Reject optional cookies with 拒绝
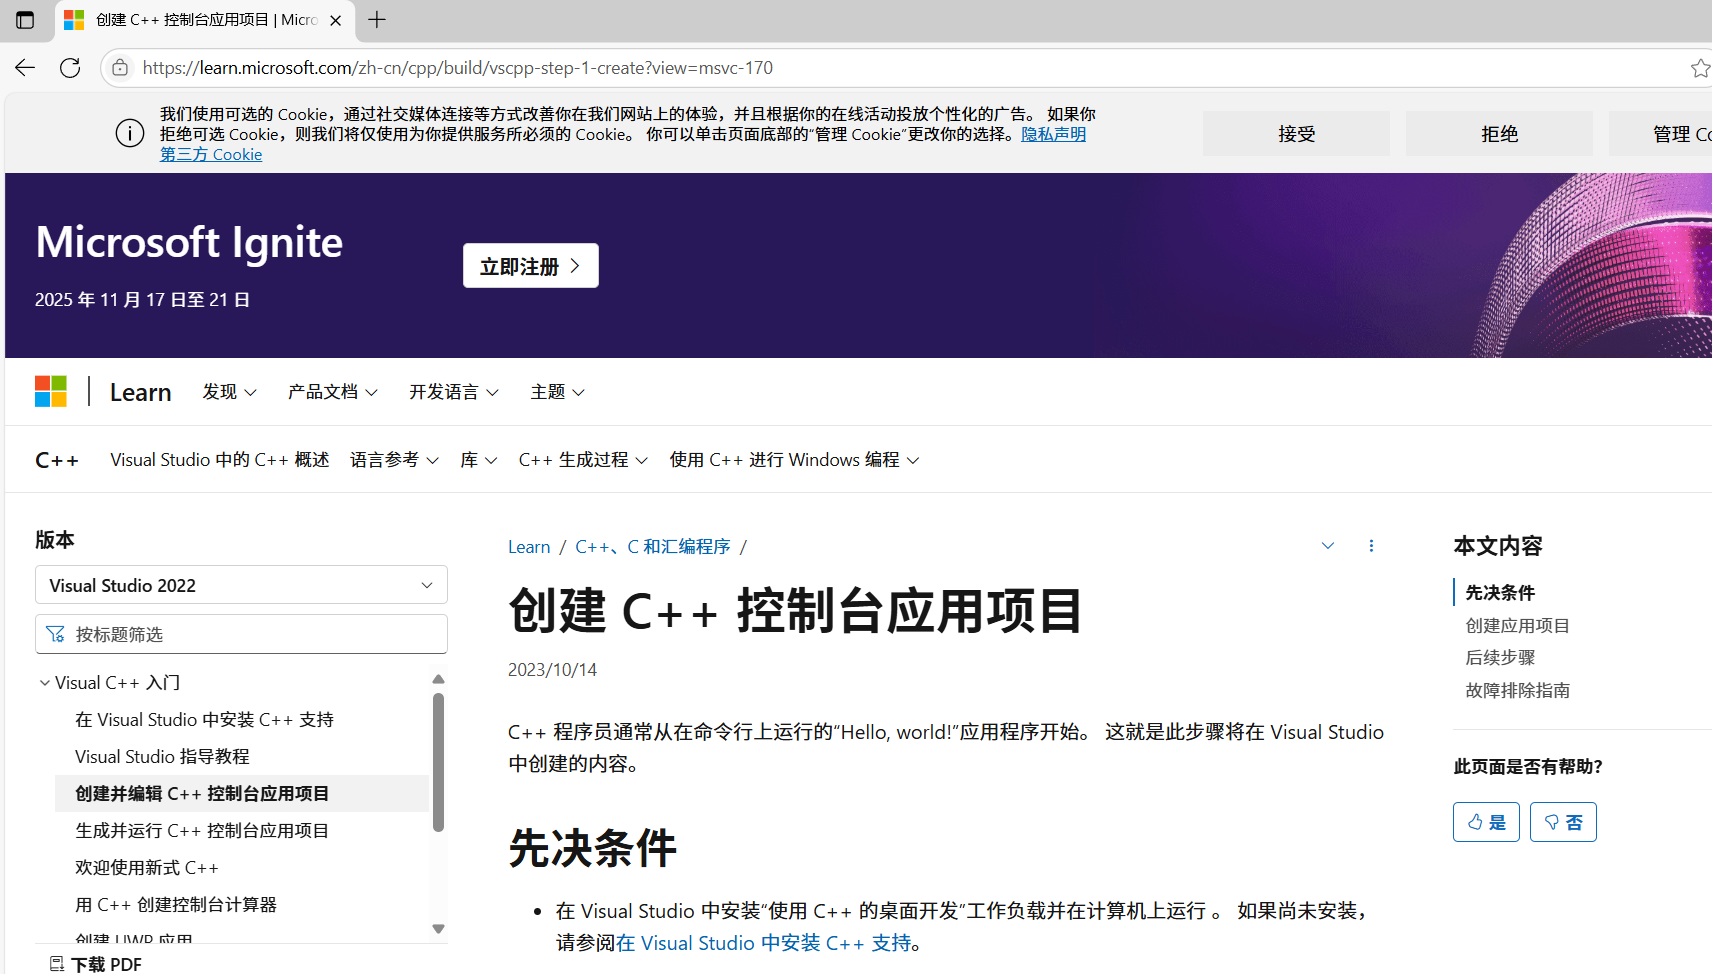The image size is (1712, 974). pos(1499,134)
